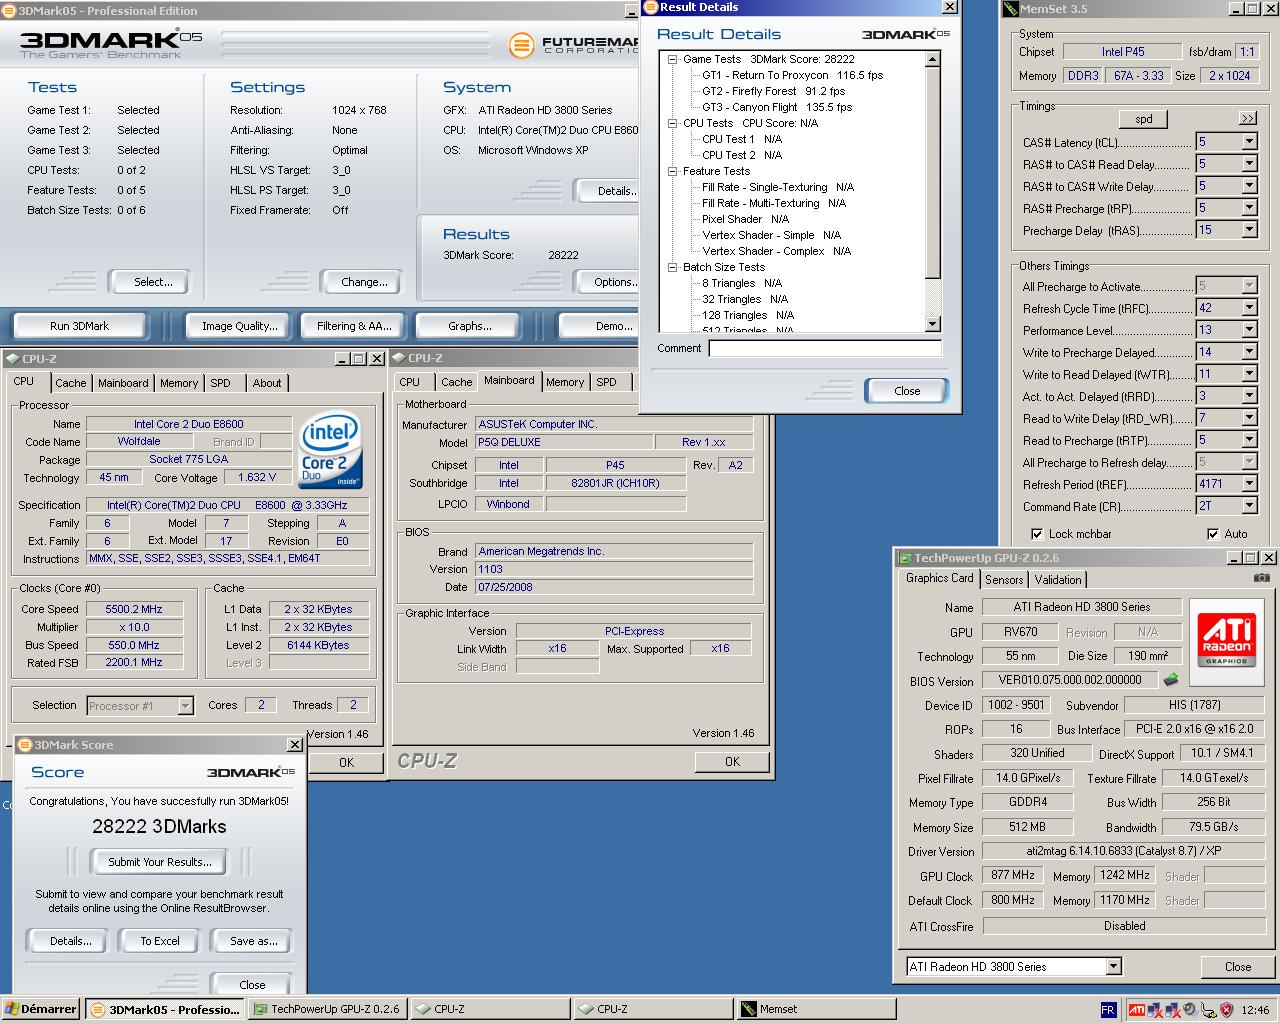Select the GT2 - Firefly Forest result row
Image resolution: width=1280 pixels, height=1024 pixels.
[773, 91]
